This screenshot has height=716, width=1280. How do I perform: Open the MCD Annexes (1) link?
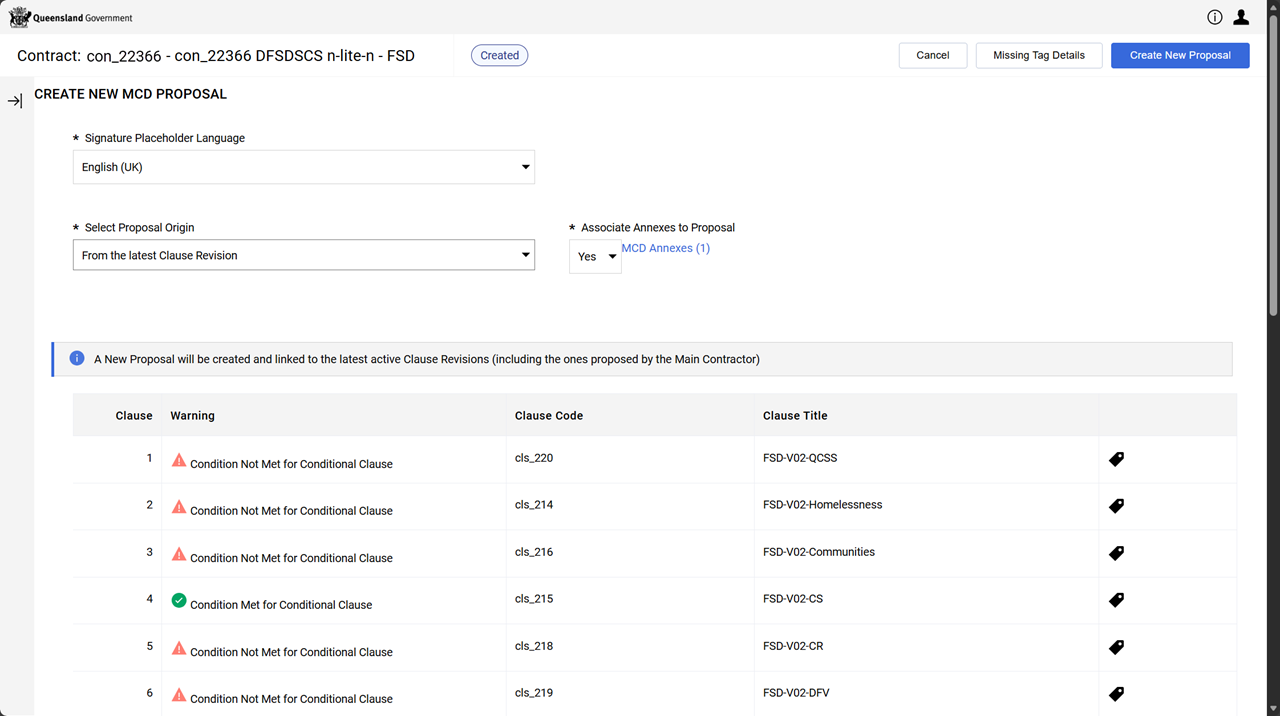[665, 248]
